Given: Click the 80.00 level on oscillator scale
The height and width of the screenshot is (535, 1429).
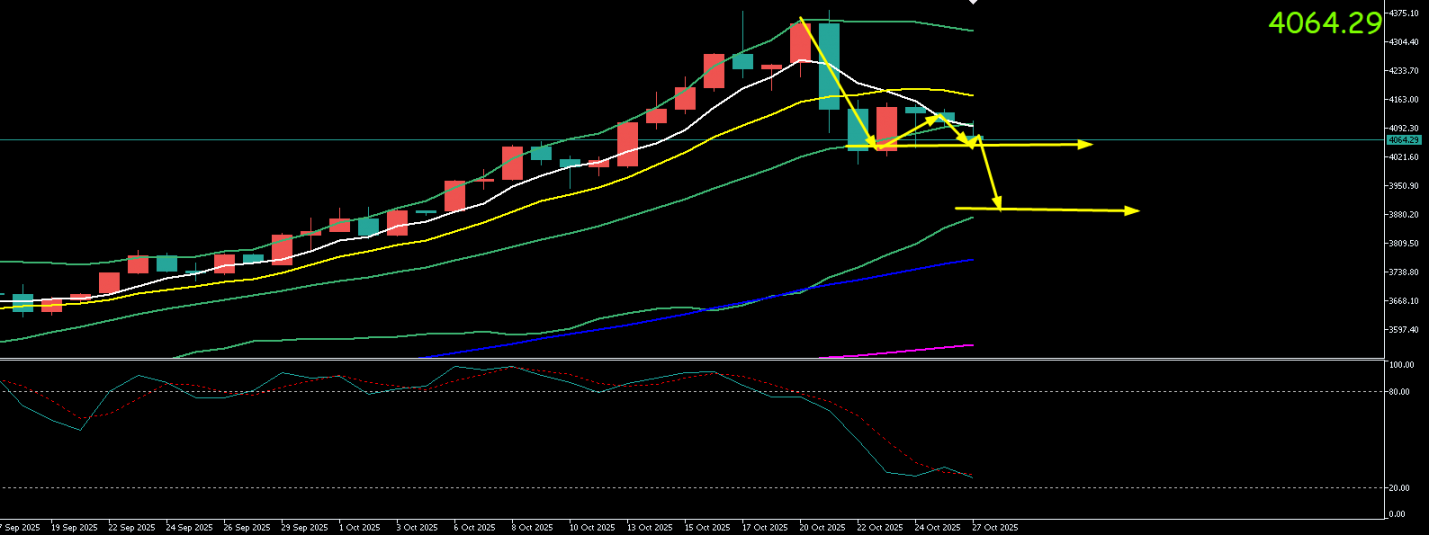Looking at the screenshot, I should click(x=1399, y=392).
